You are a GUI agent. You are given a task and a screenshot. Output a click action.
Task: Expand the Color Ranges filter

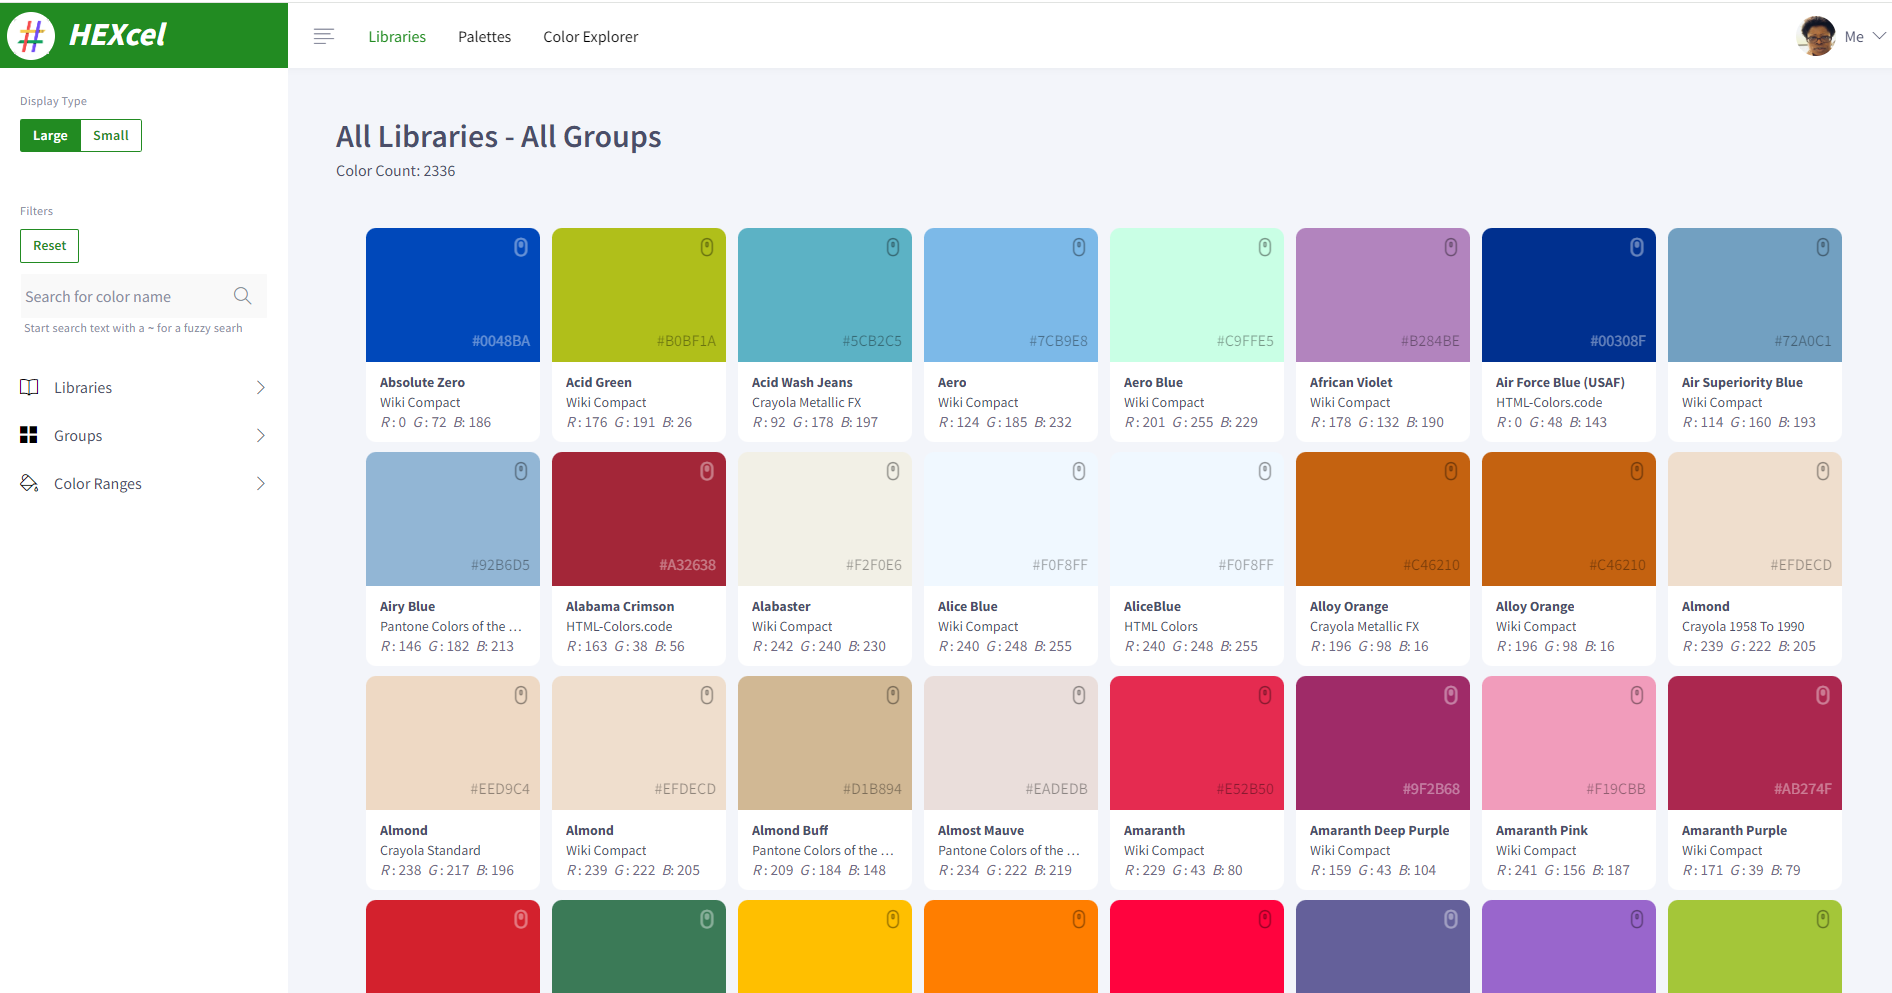(x=143, y=484)
